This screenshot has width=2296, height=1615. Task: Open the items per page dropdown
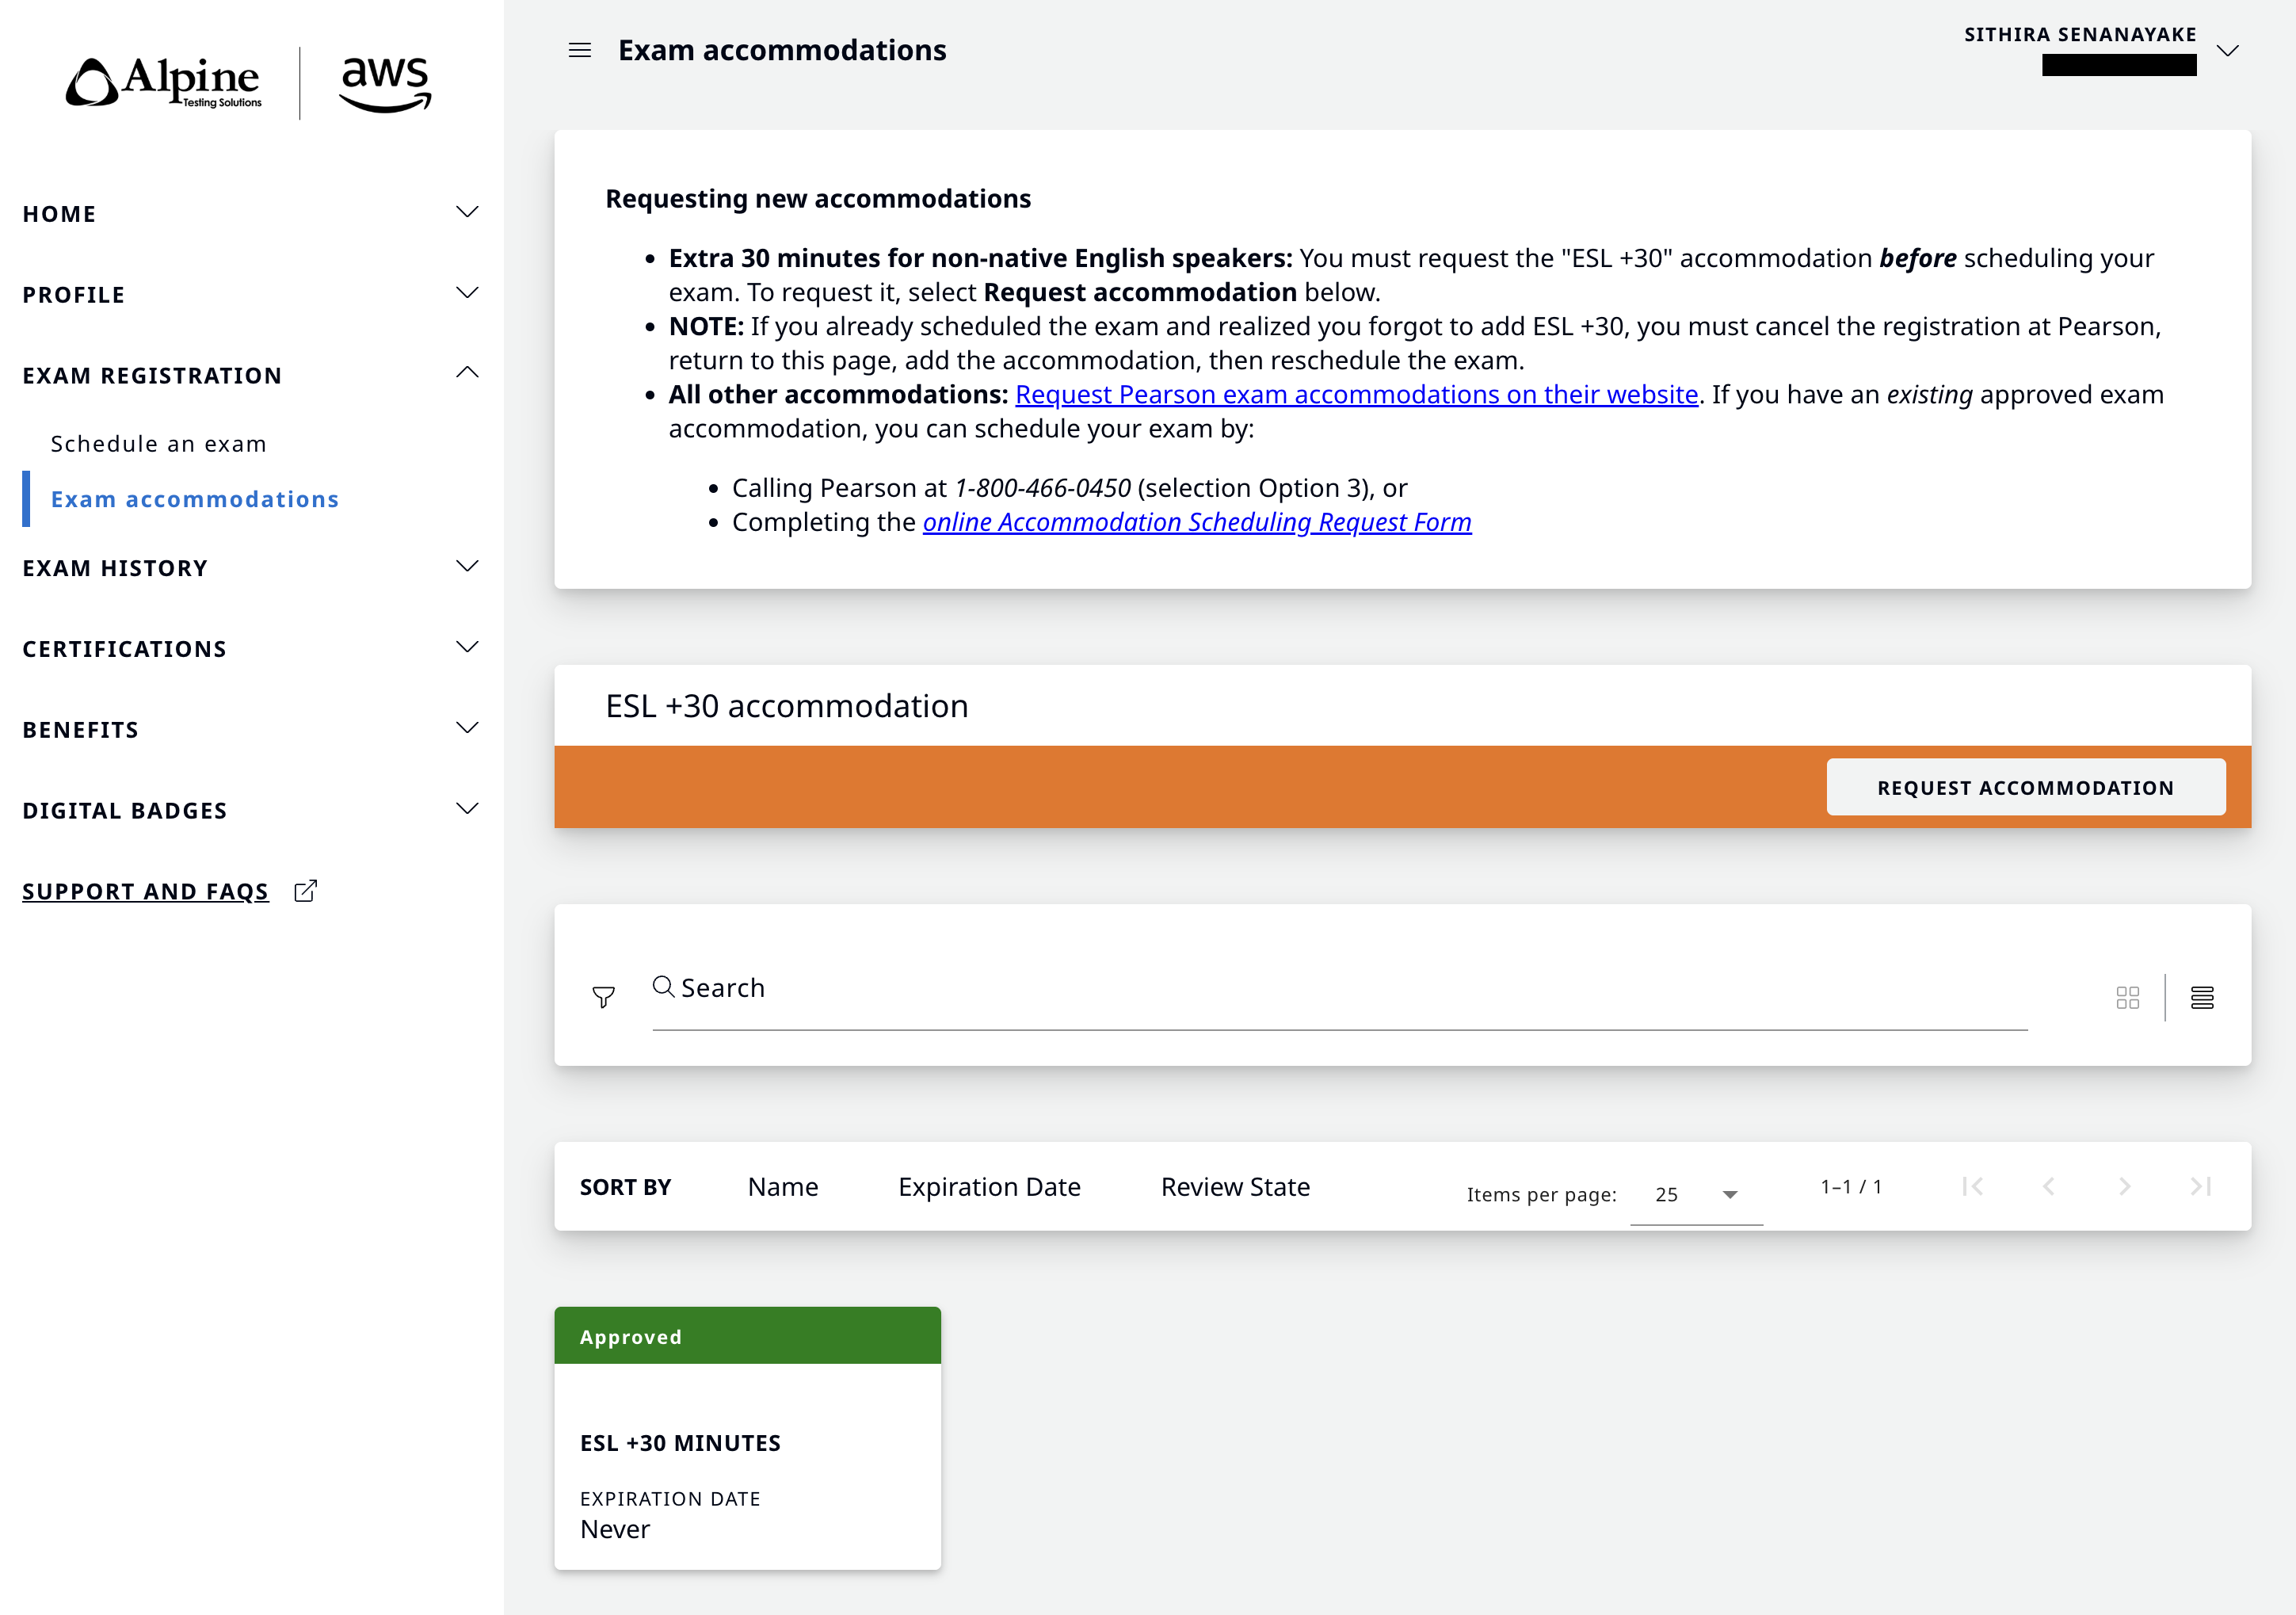coord(1696,1195)
